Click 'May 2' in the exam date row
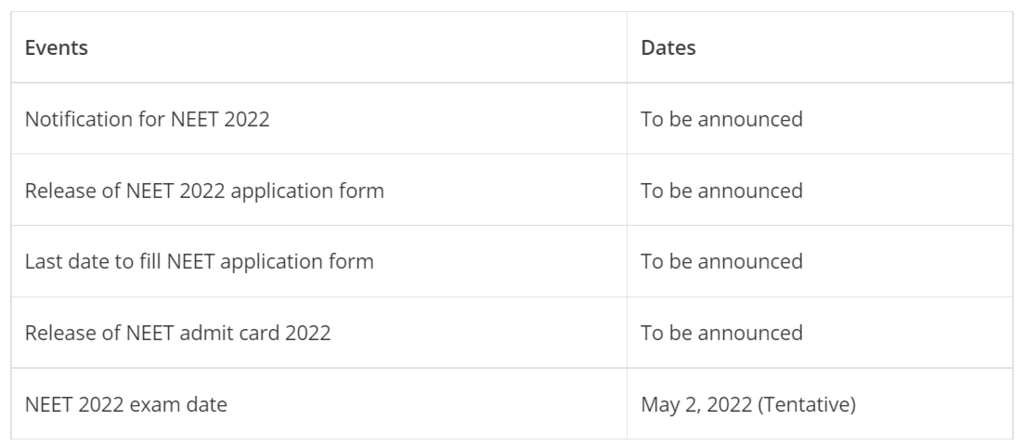This screenshot has height=447, width=1024. pos(669,405)
